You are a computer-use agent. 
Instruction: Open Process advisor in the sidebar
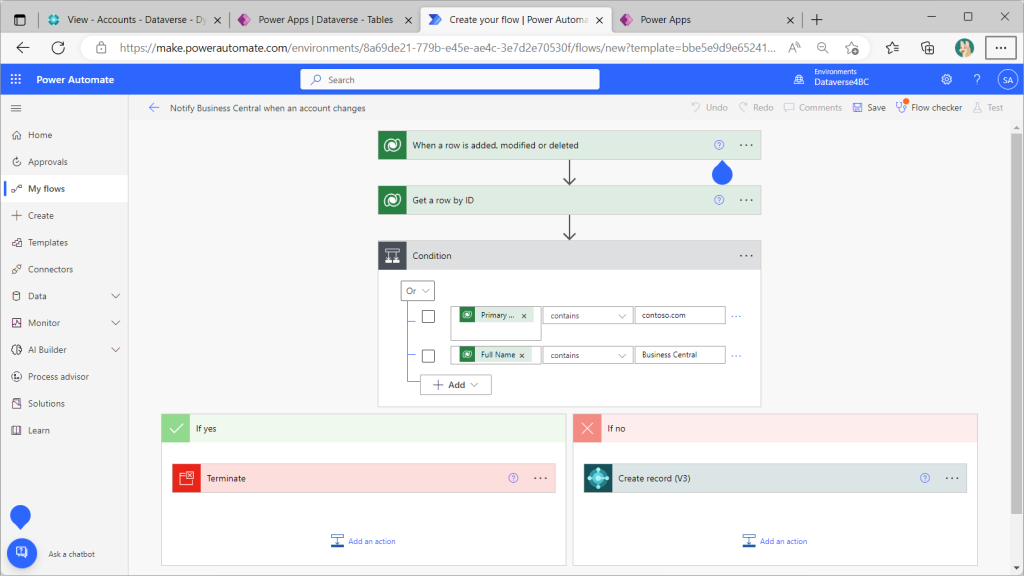[64, 377]
